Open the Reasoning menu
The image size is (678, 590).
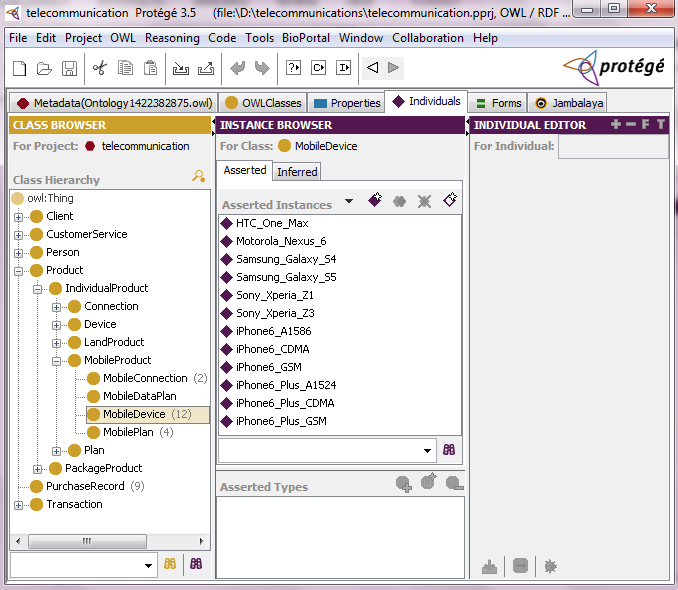tap(172, 38)
